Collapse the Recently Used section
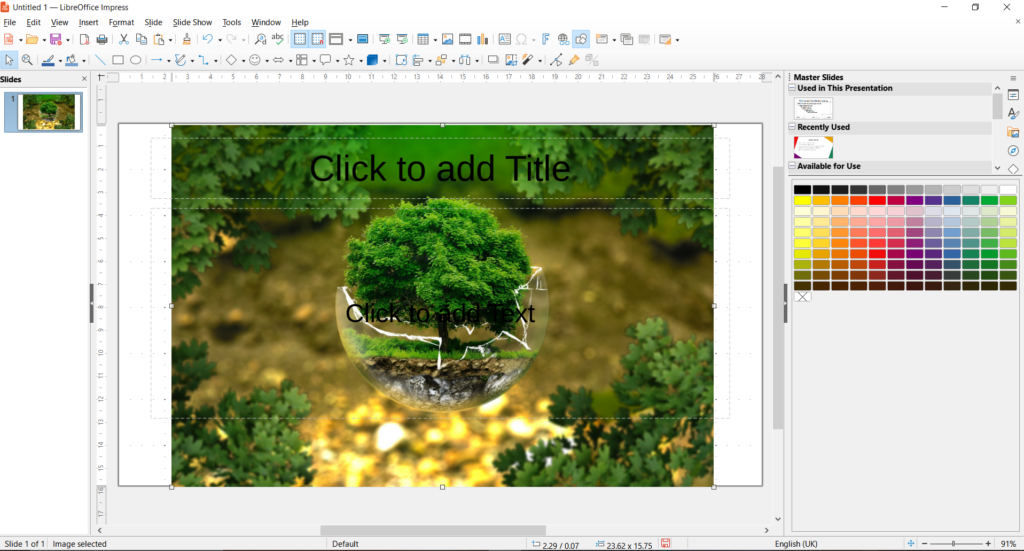This screenshot has width=1024, height=551. (793, 127)
